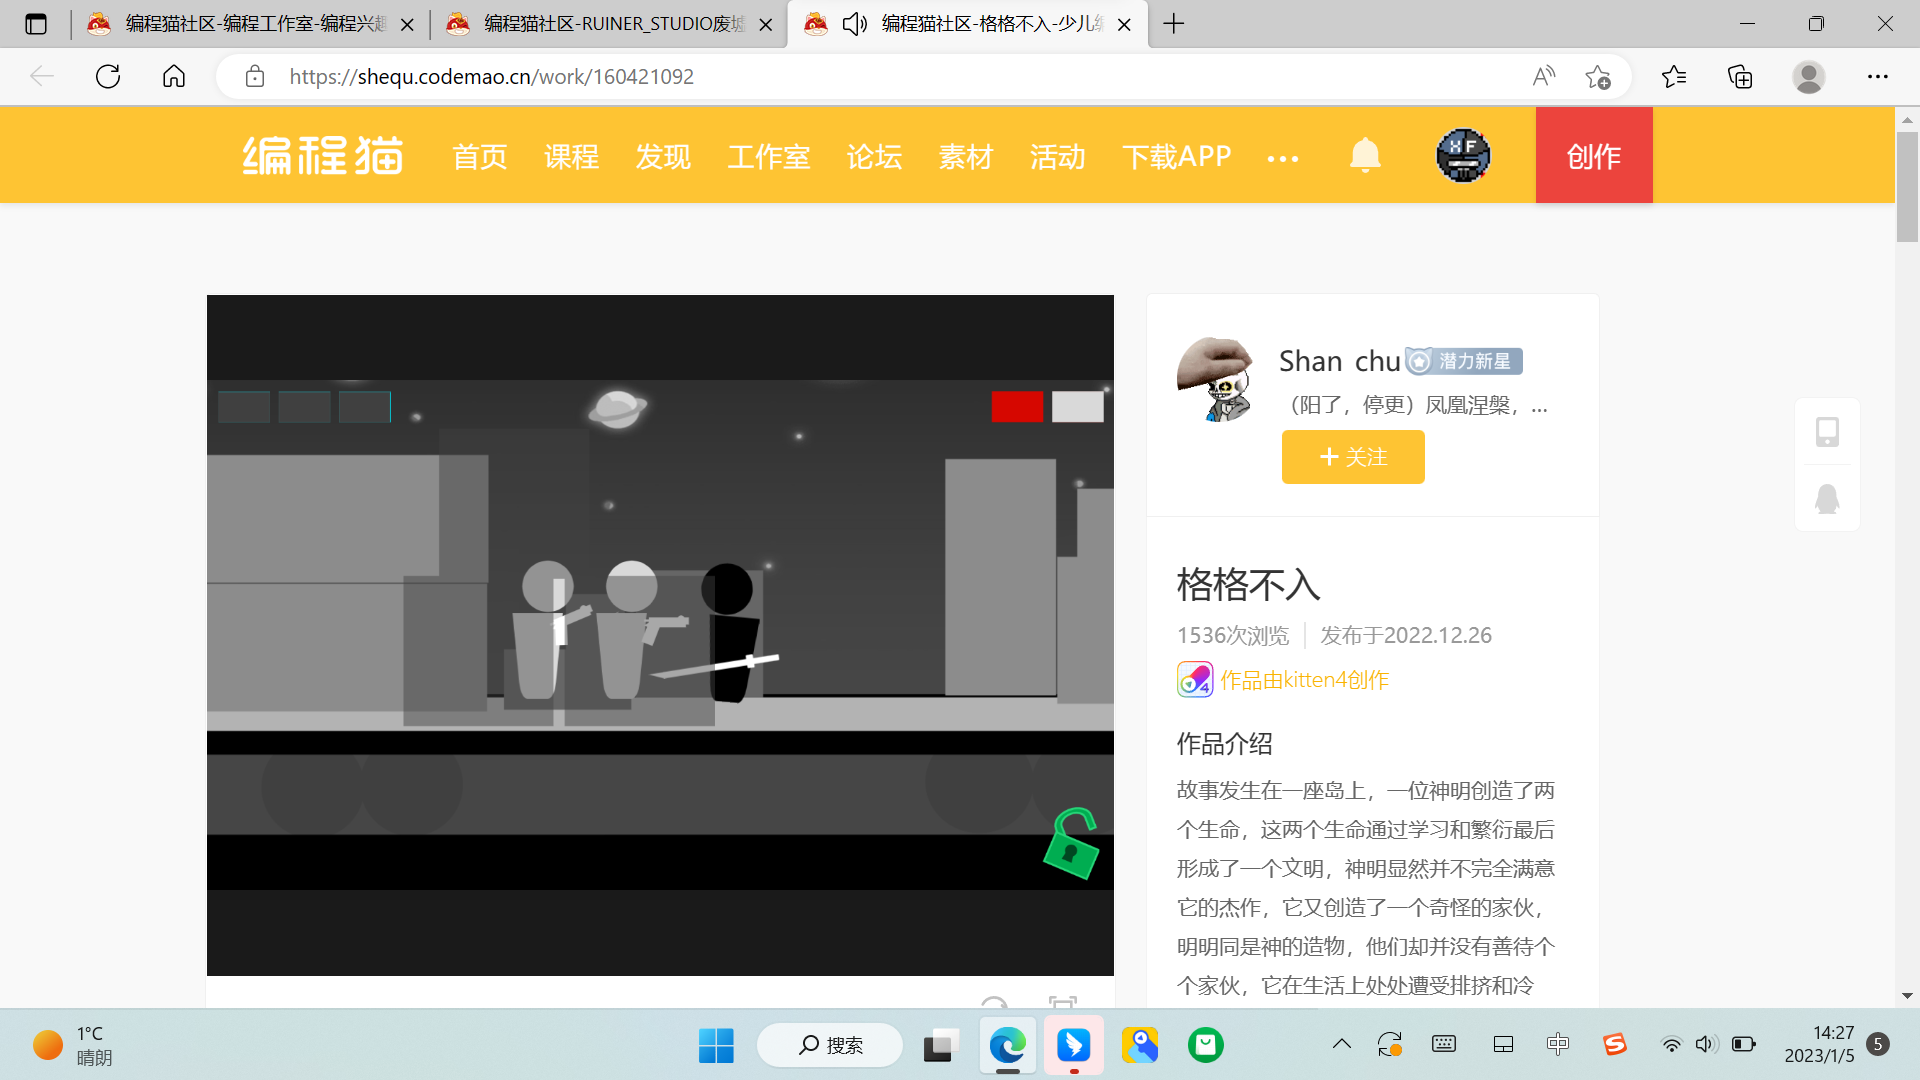Click the red rectangle in the game
1920x1080 pixels.
pyautogui.click(x=1017, y=406)
